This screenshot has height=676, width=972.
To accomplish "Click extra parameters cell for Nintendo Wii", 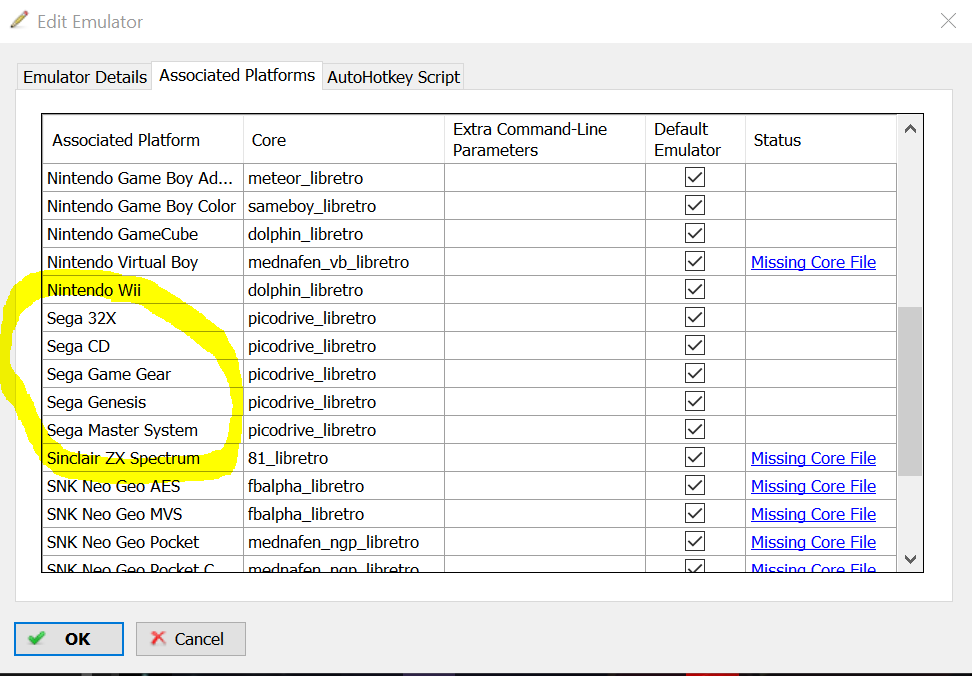I will tap(545, 290).
